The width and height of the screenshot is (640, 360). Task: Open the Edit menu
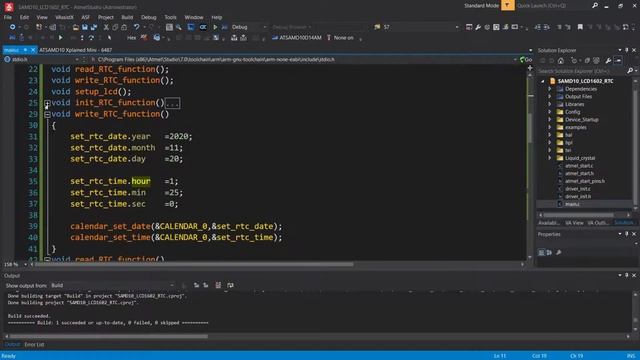click(x=24, y=17)
